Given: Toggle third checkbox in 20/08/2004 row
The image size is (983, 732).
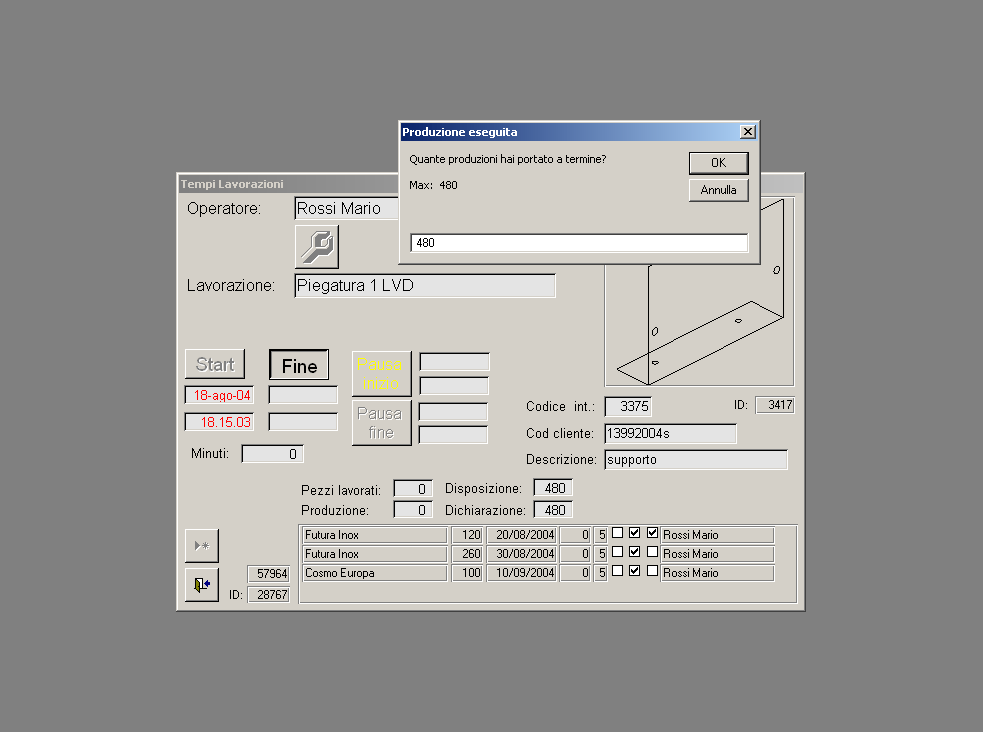Looking at the screenshot, I should [652, 533].
